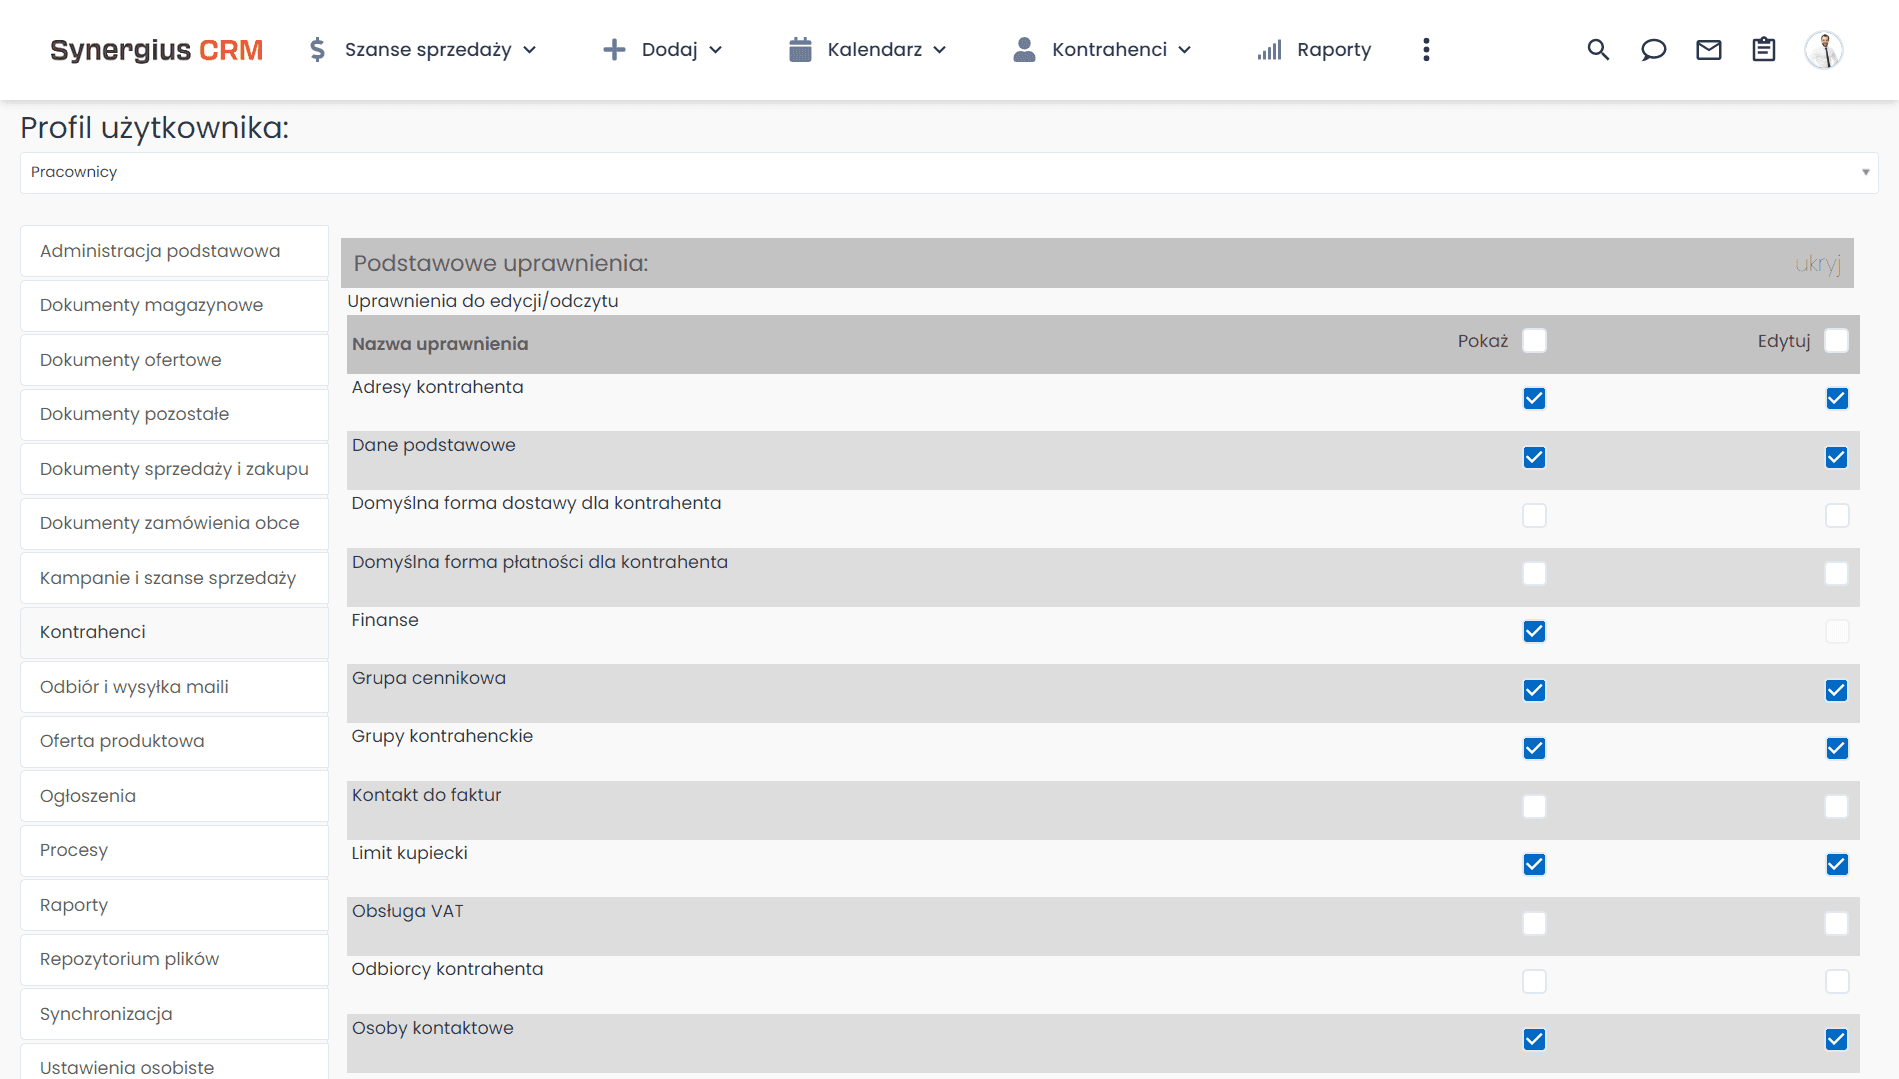The width and height of the screenshot is (1899, 1079).
Task: Hide permissions using the ukryj link
Action: click(1818, 263)
